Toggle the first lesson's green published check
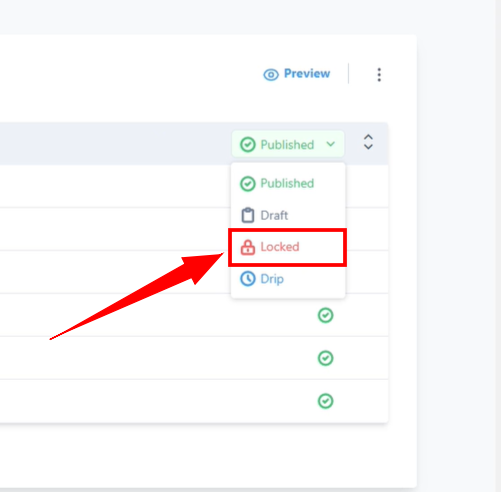The width and height of the screenshot is (501, 492). point(325,315)
